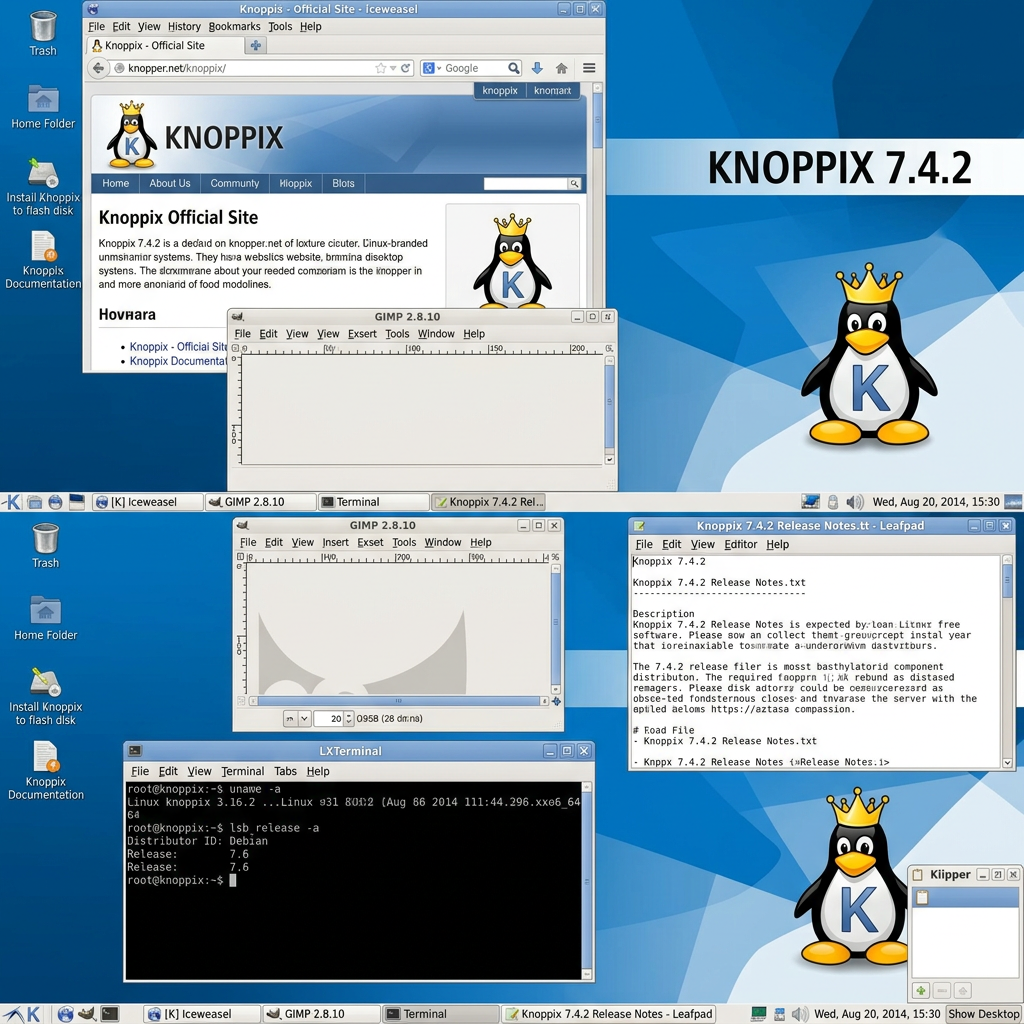Go back in Iceweasel browser
This screenshot has width=1024, height=1024.
[98, 68]
